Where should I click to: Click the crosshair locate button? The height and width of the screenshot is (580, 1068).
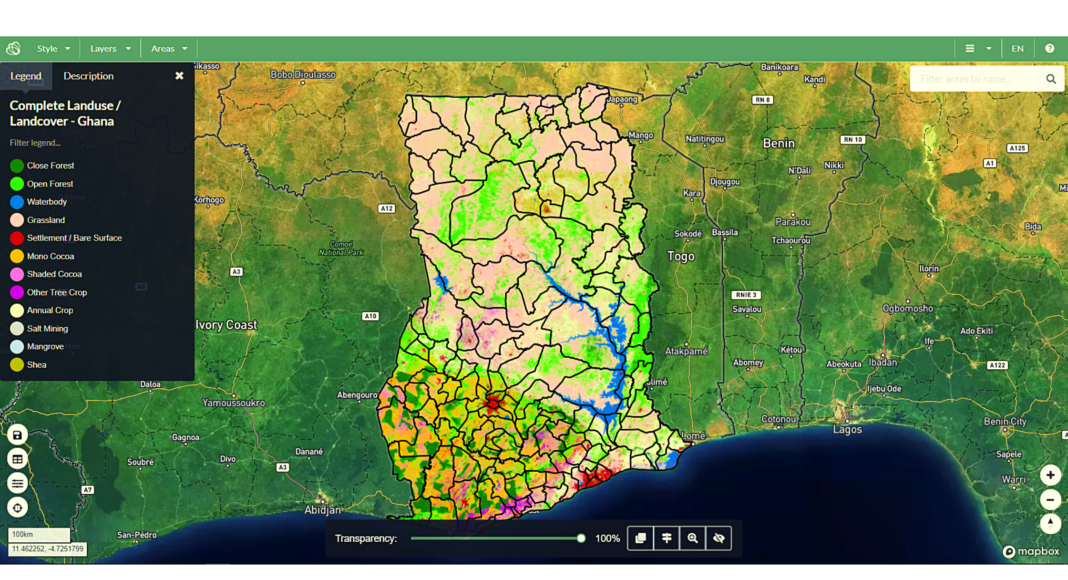[x=18, y=508]
